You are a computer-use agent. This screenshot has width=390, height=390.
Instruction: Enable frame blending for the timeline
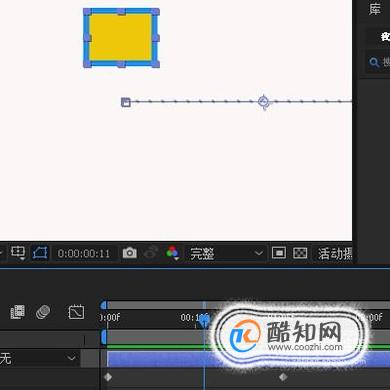pos(17,312)
